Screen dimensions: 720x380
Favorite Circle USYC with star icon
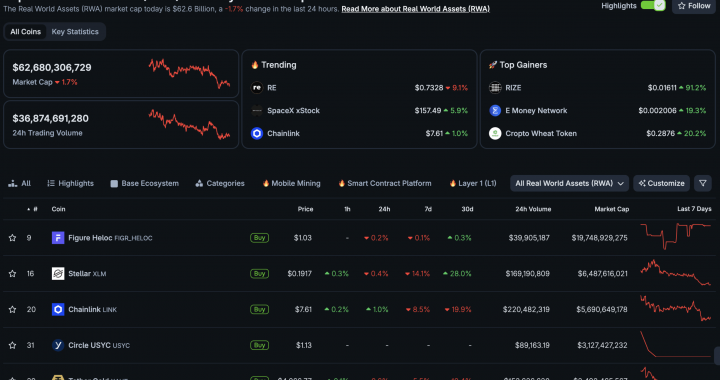pos(12,345)
